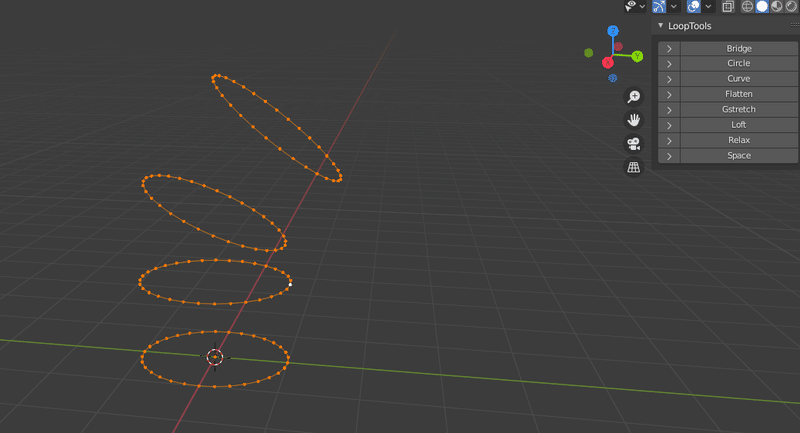800x433 pixels.
Task: Expand the Relax options chevron
Action: pos(669,140)
